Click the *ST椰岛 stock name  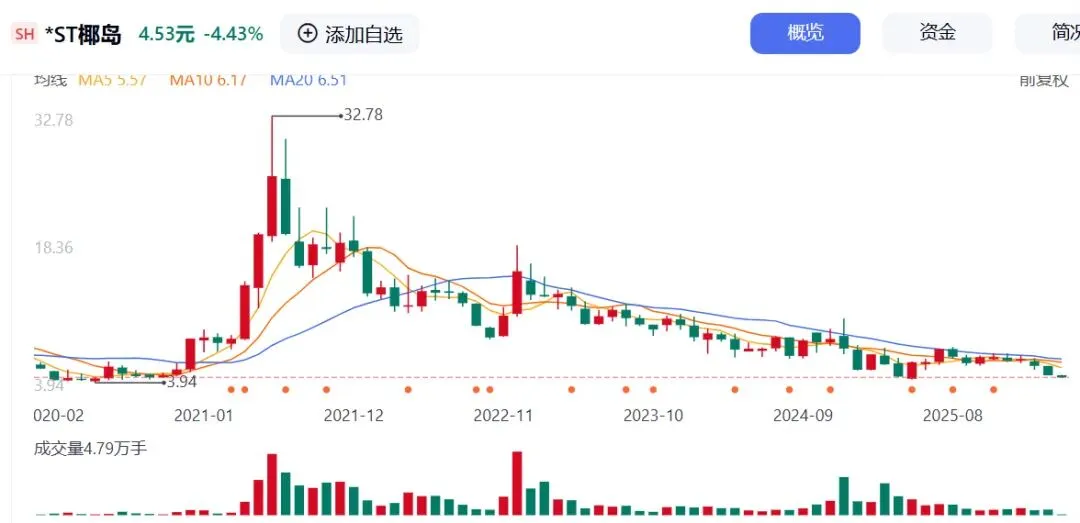tap(83, 34)
